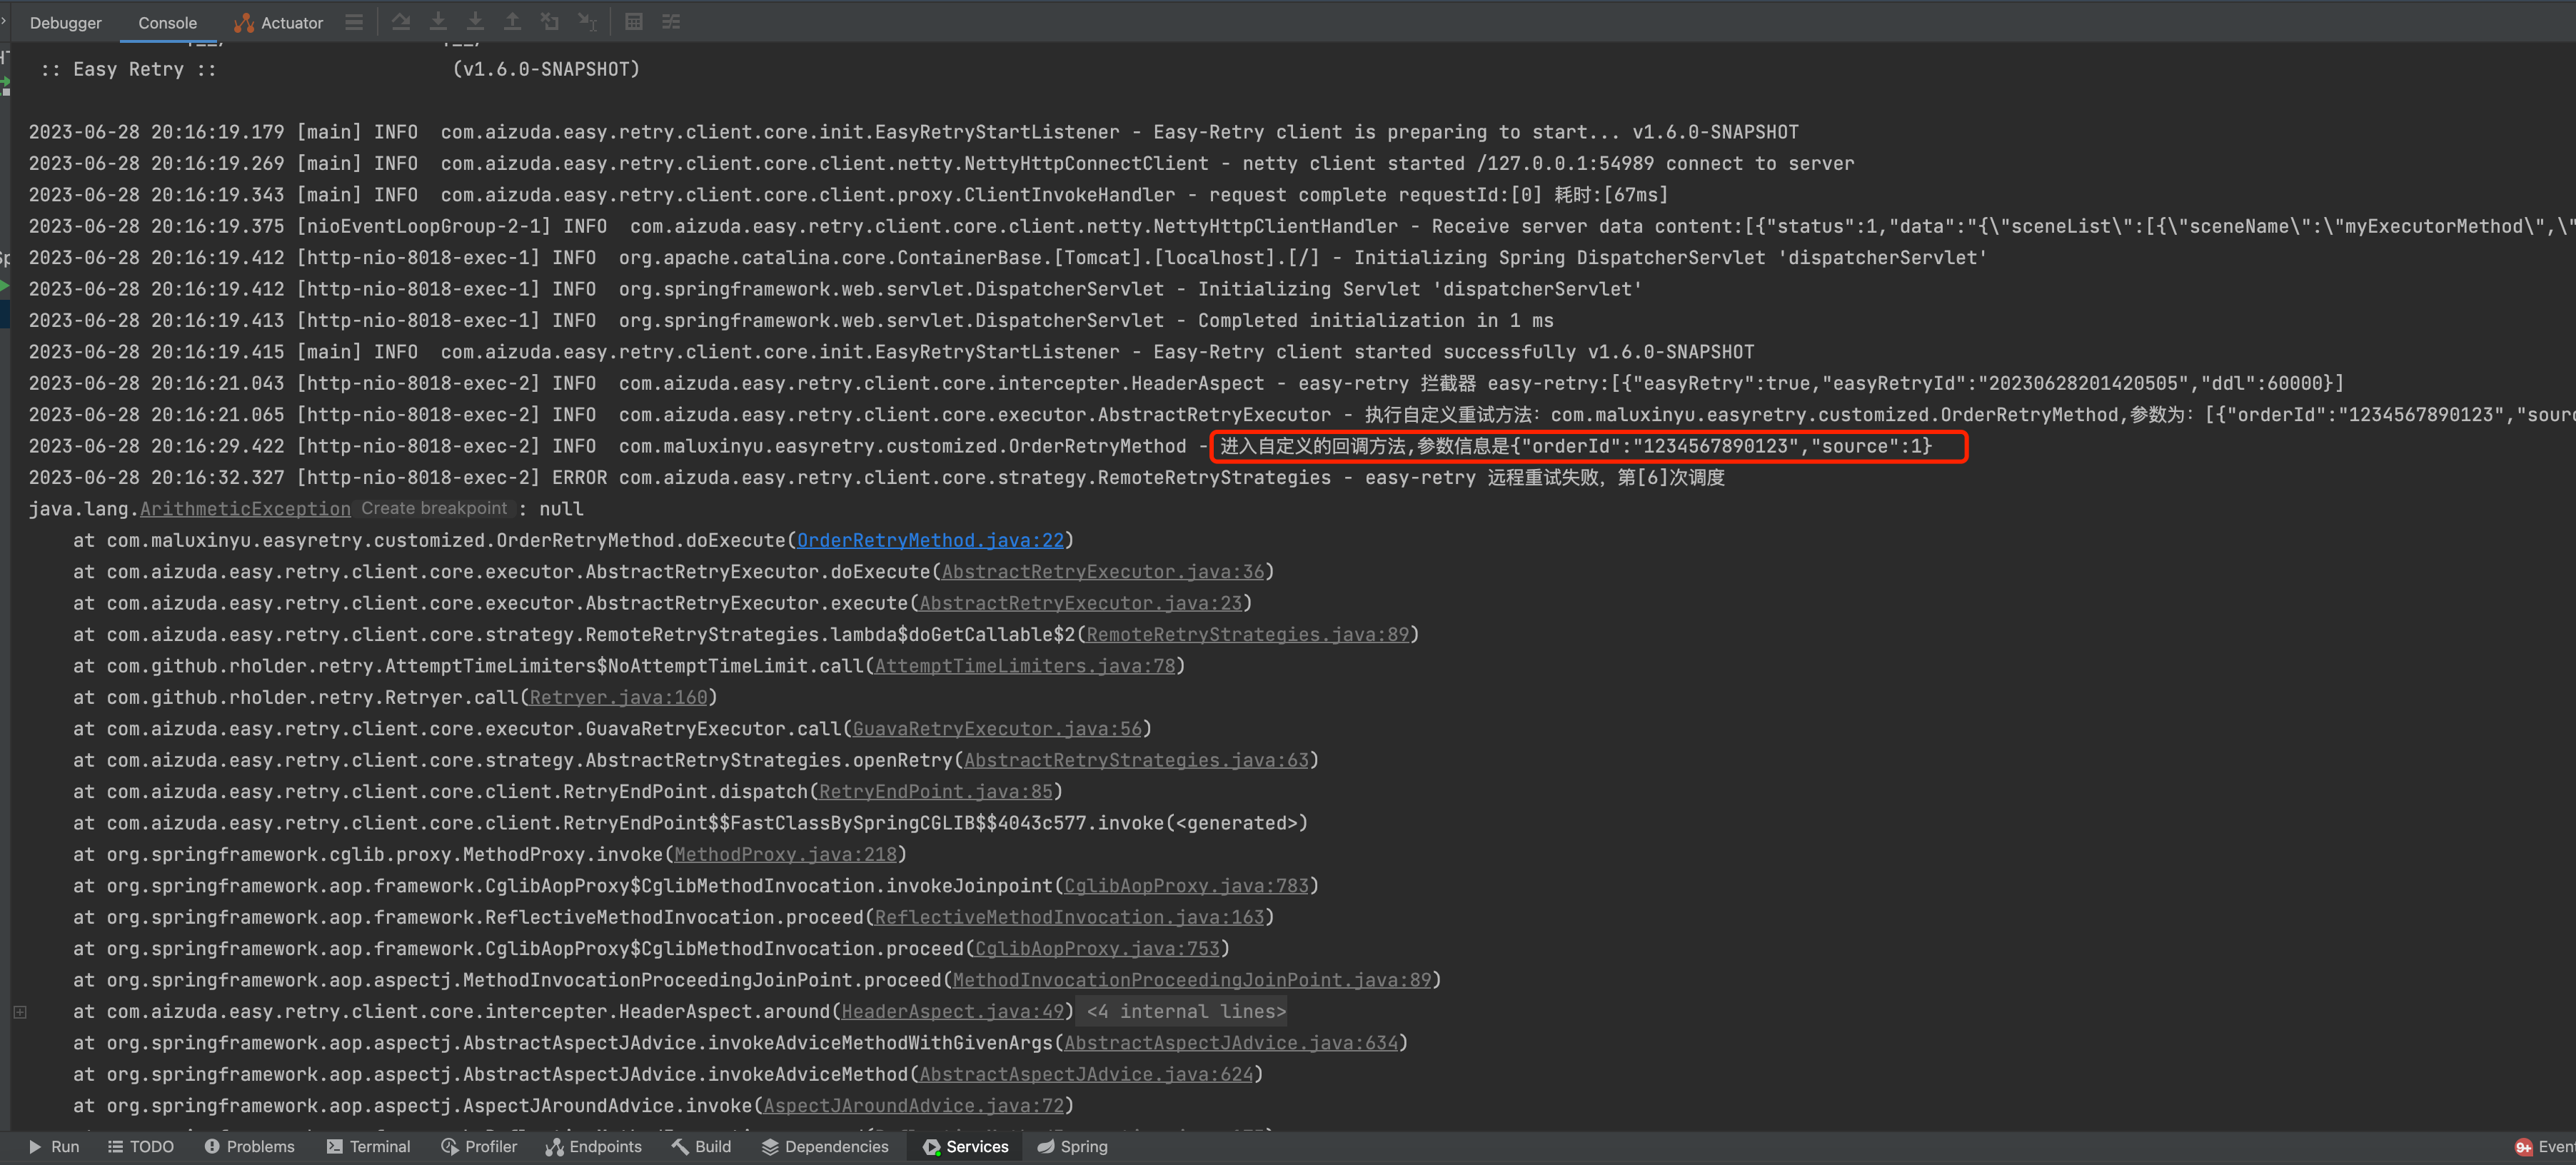Open the Endpoints tool window
This screenshot has width=2576, height=1165.
click(x=594, y=1147)
